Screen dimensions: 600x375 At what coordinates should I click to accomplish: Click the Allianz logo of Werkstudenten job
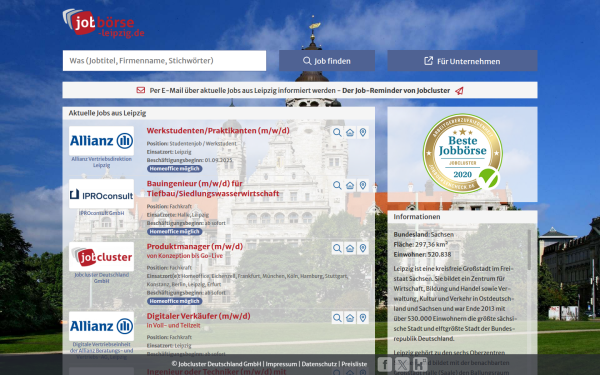pyautogui.click(x=101, y=141)
